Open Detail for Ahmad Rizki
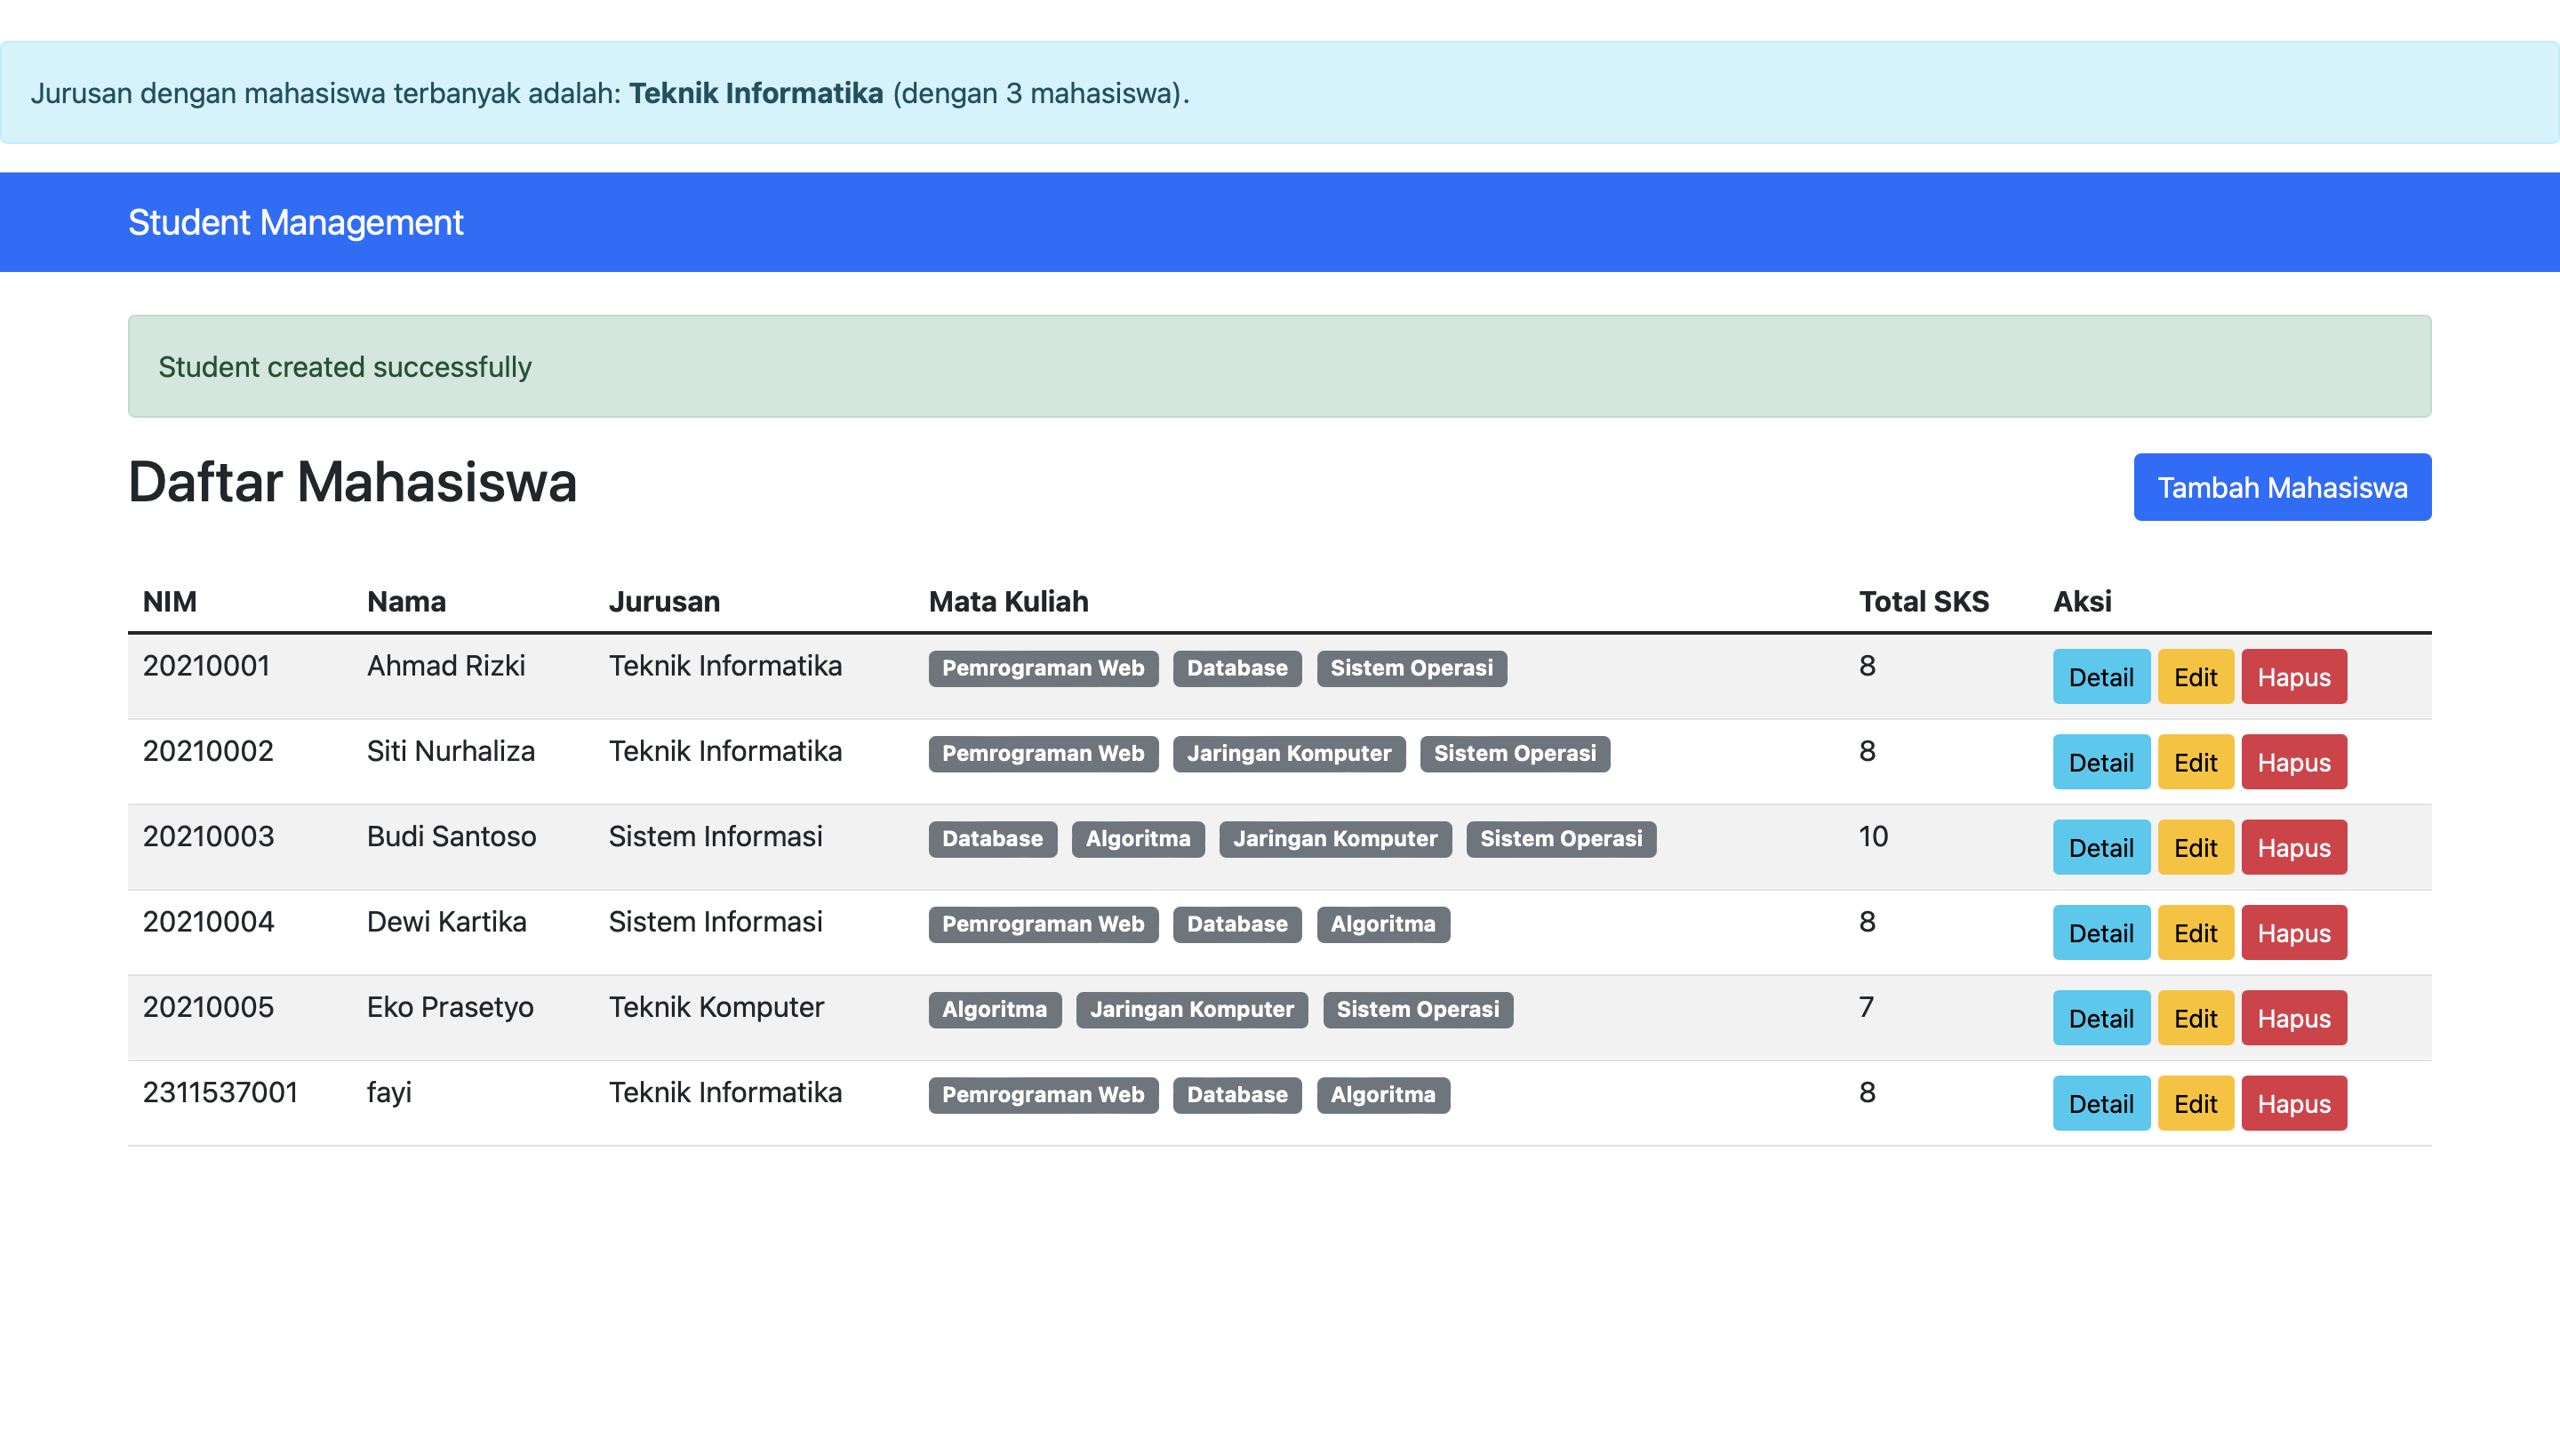 (2100, 677)
